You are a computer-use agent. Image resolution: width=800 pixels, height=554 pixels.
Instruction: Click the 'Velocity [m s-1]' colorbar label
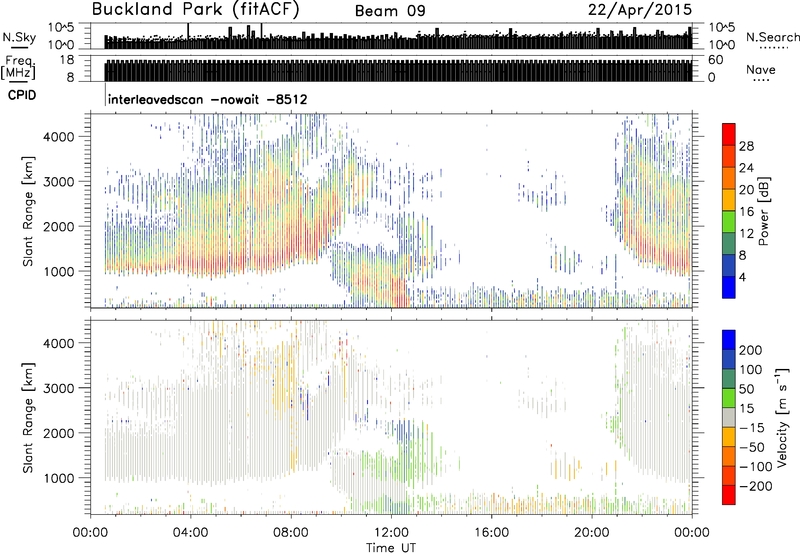coord(782,417)
